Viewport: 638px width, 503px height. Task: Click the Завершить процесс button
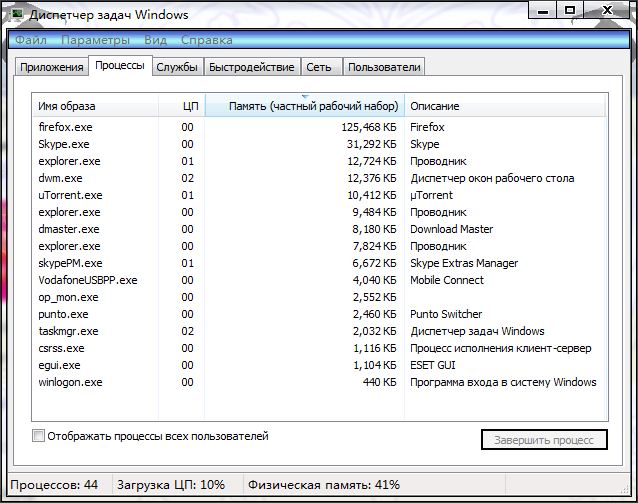(544, 440)
